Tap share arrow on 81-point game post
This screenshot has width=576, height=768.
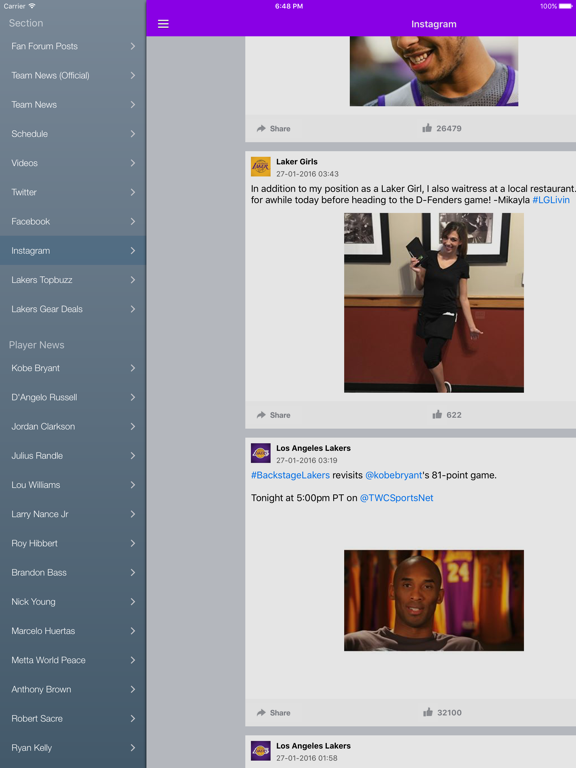261,713
